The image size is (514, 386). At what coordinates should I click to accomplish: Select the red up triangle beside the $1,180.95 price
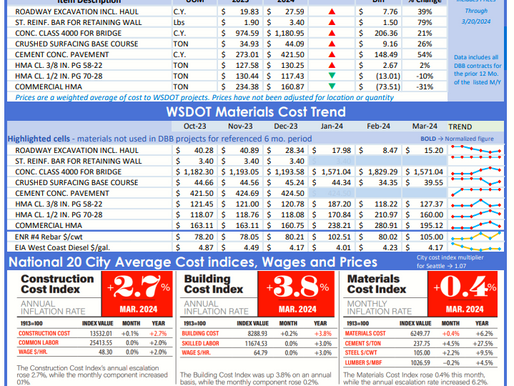pos(331,33)
